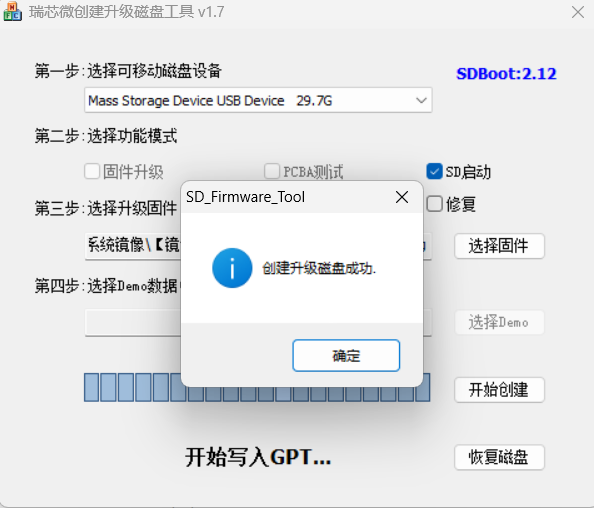The image size is (594, 508).
Task: Click the 选择固件 button
Action: (x=499, y=246)
